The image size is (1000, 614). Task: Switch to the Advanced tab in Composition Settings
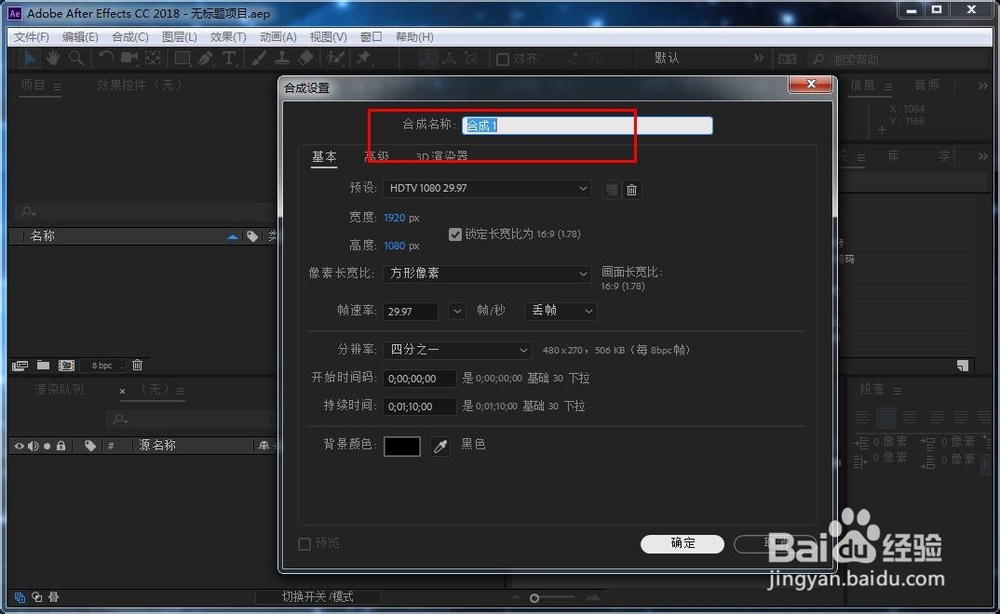pyautogui.click(x=377, y=156)
